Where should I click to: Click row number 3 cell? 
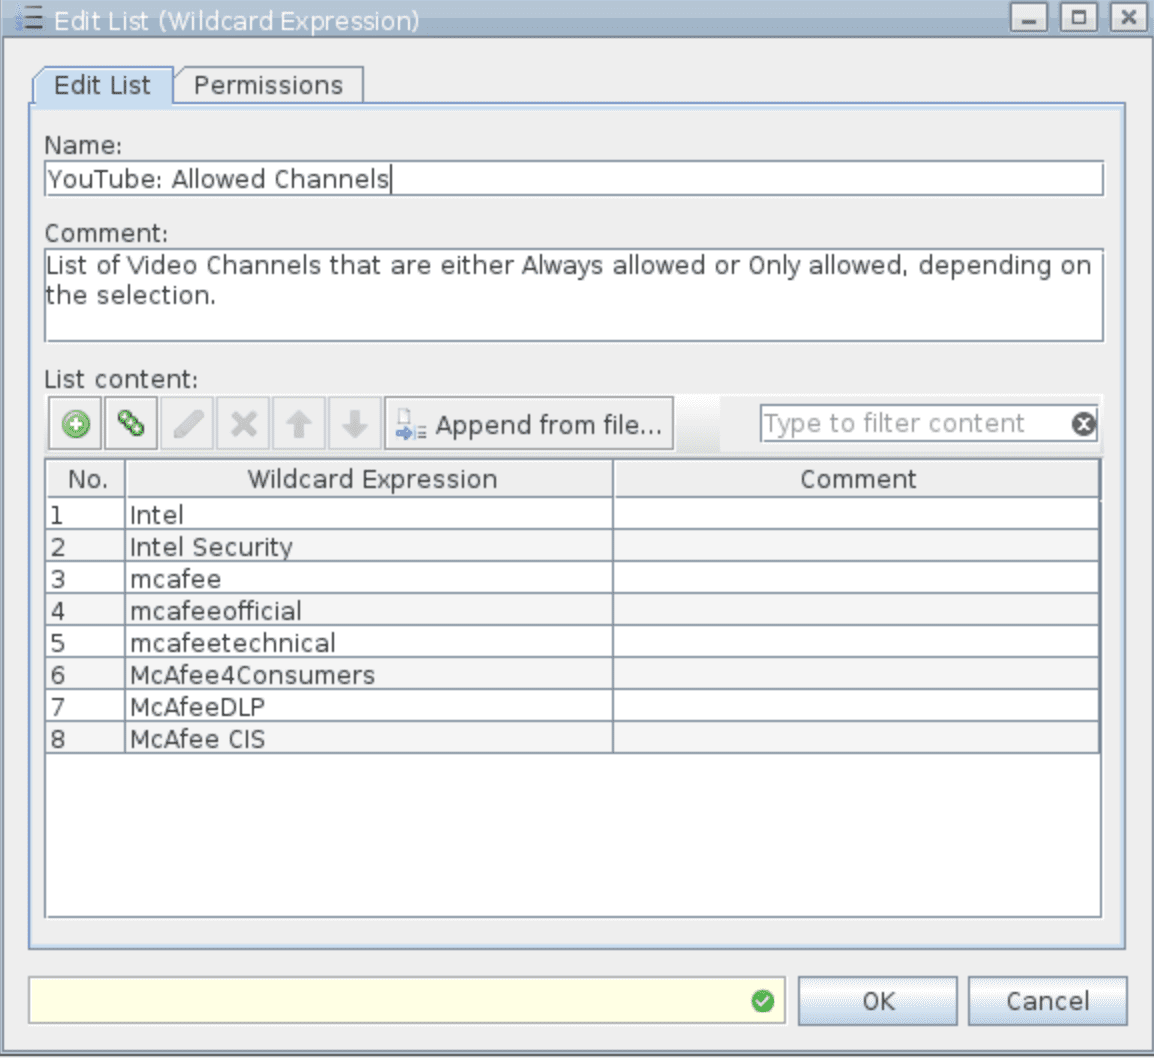(85, 579)
